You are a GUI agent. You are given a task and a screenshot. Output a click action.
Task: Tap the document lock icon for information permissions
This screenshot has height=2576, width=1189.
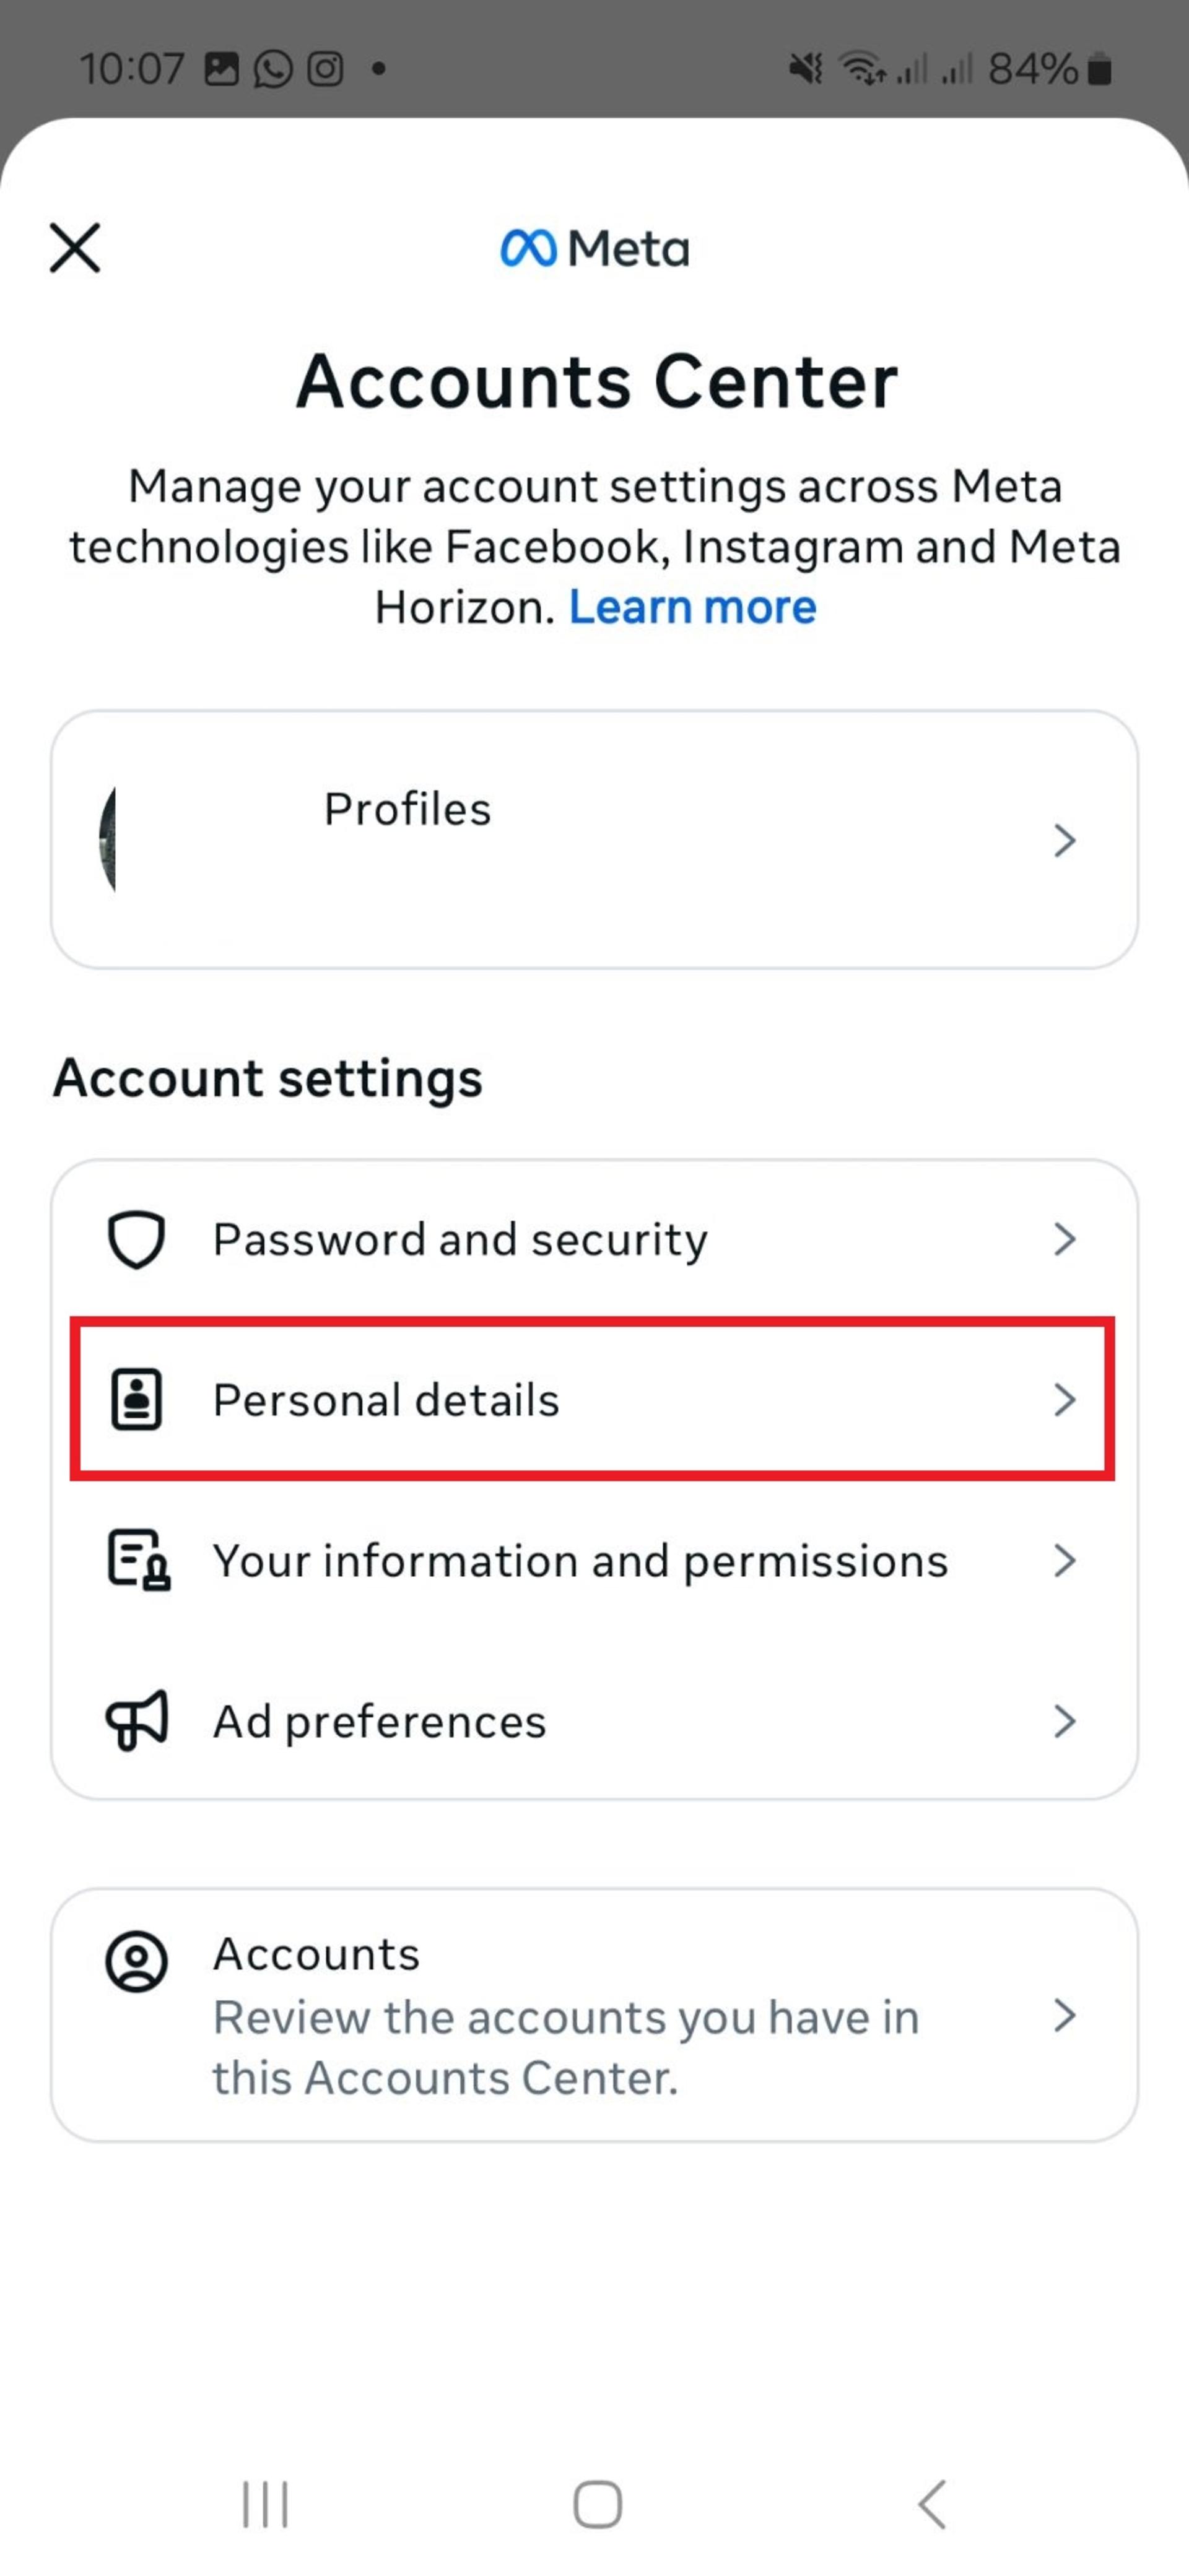tap(138, 1560)
